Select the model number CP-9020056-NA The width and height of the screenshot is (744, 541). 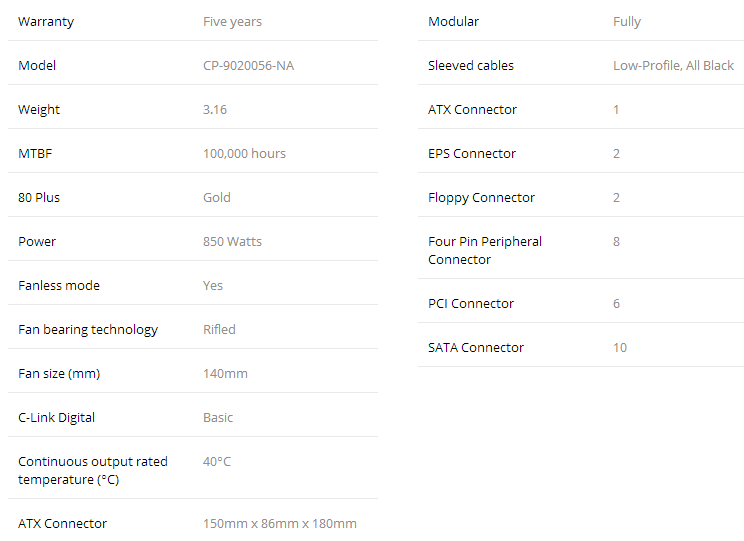click(248, 65)
